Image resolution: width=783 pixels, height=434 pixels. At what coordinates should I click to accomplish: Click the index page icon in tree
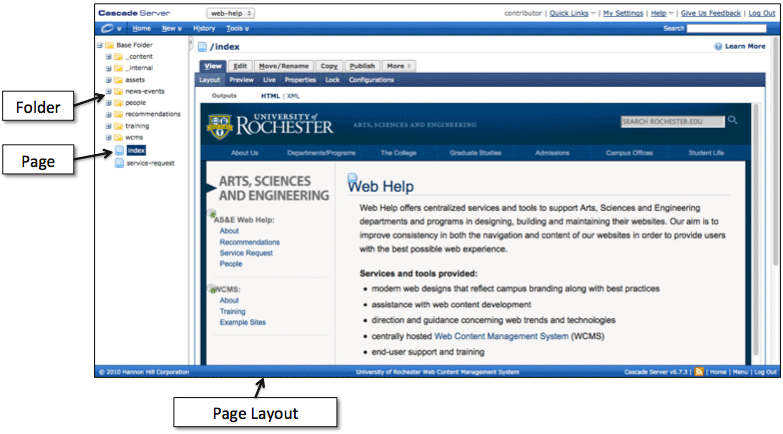coord(119,150)
